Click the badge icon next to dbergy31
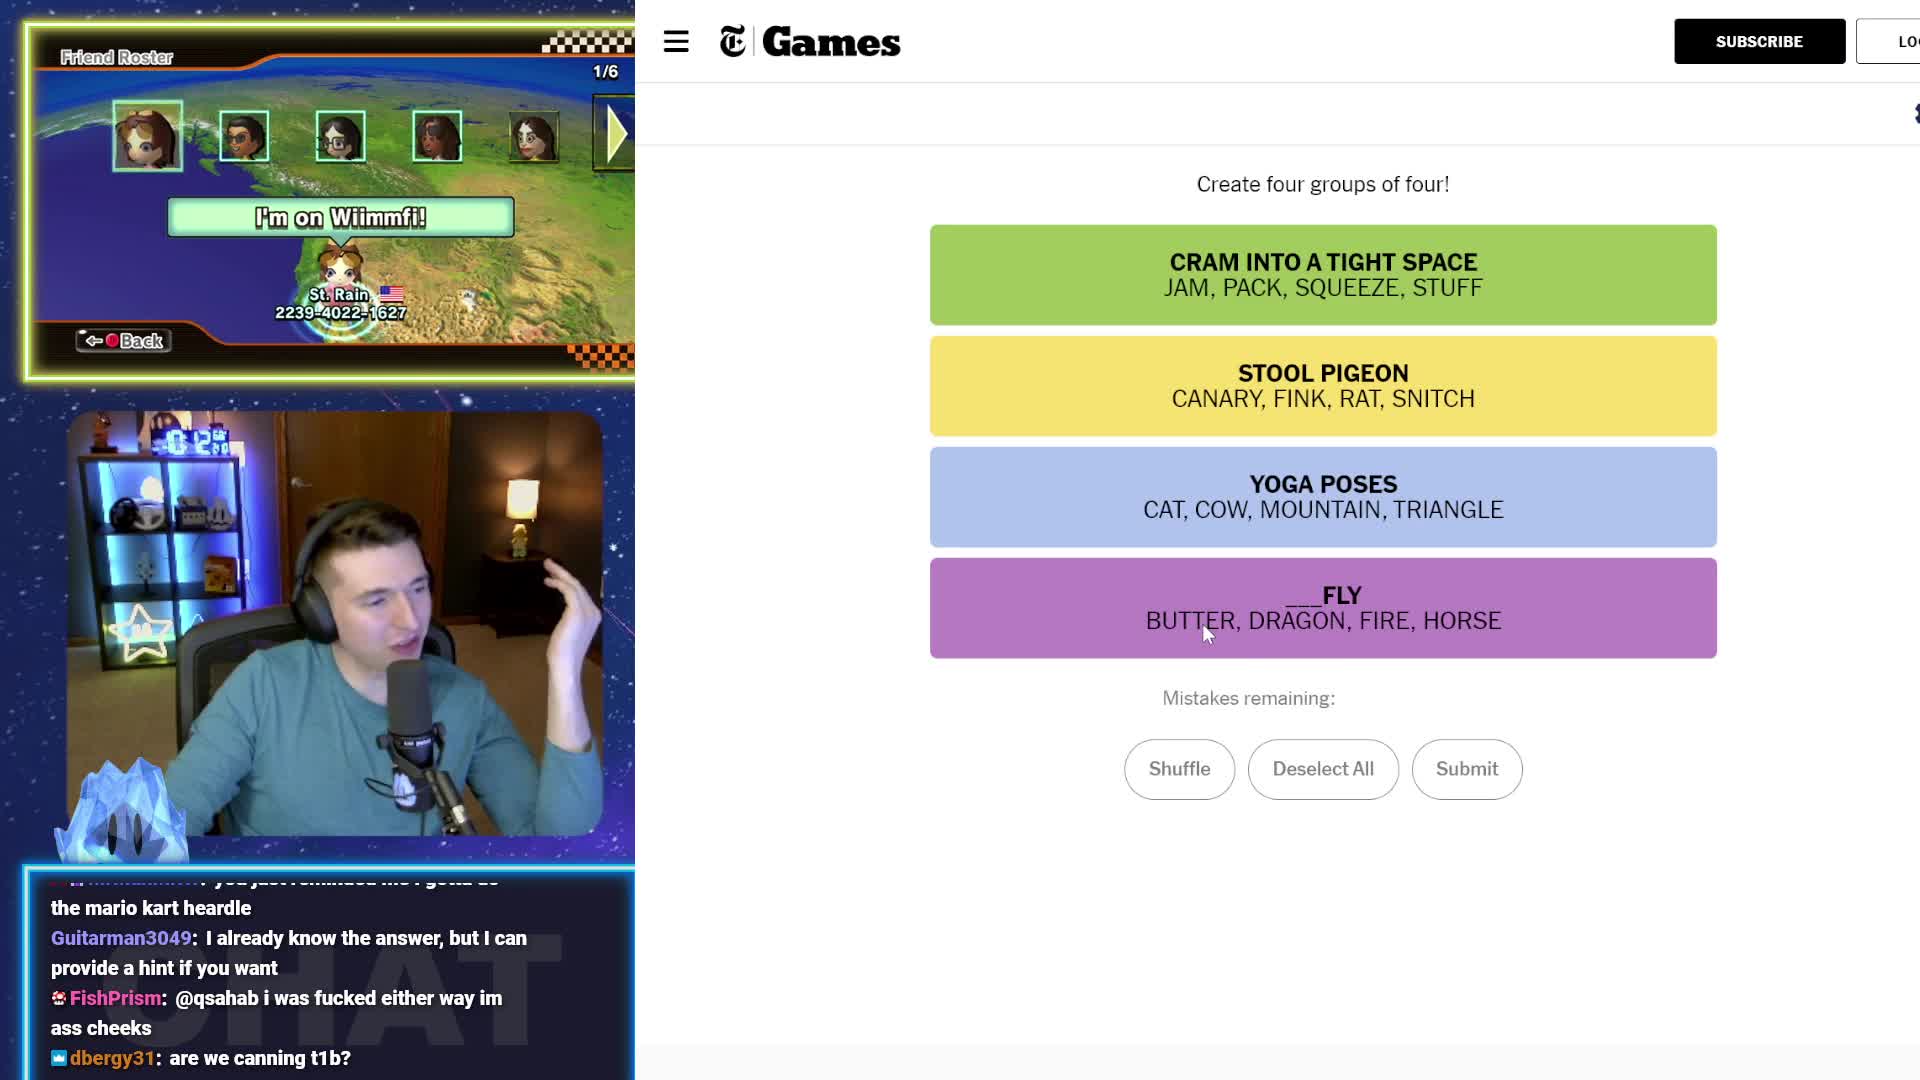This screenshot has width=1920, height=1080. (59, 1058)
